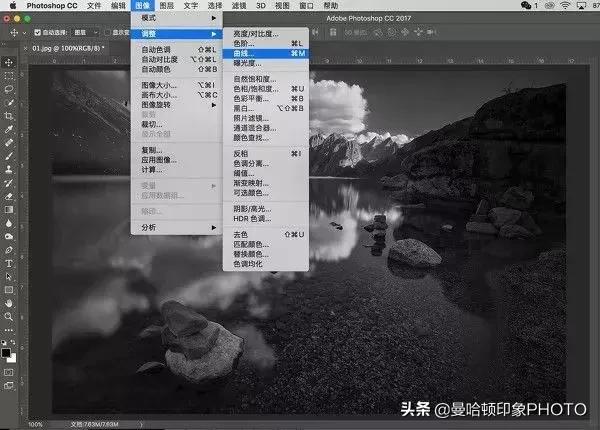Screen dimensions: 600x430
Task: Select the Rectangular Marquee tool
Action: (x=9, y=76)
